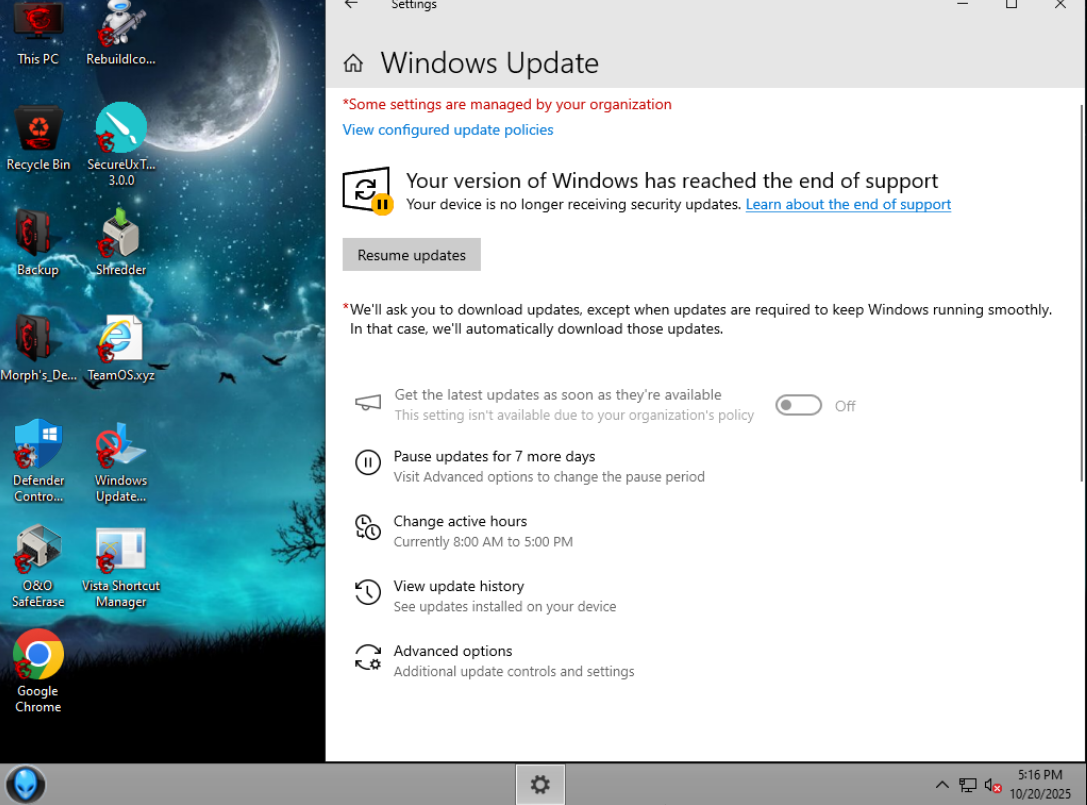Launch the Shredder desktop shortcut
Screen dimensions: 1087x805
point(121,243)
